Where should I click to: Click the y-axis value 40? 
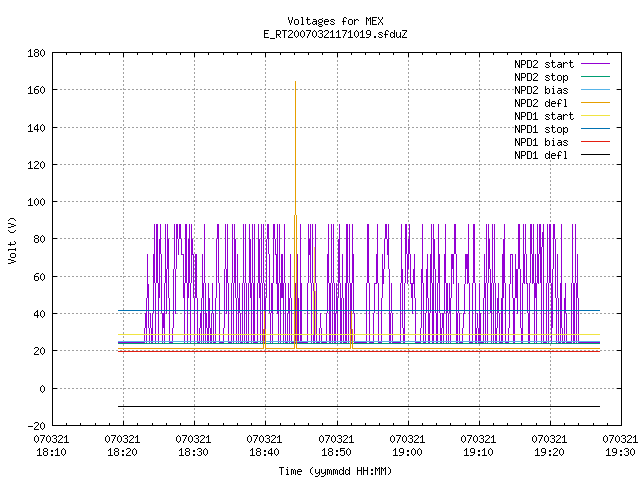coord(39,314)
